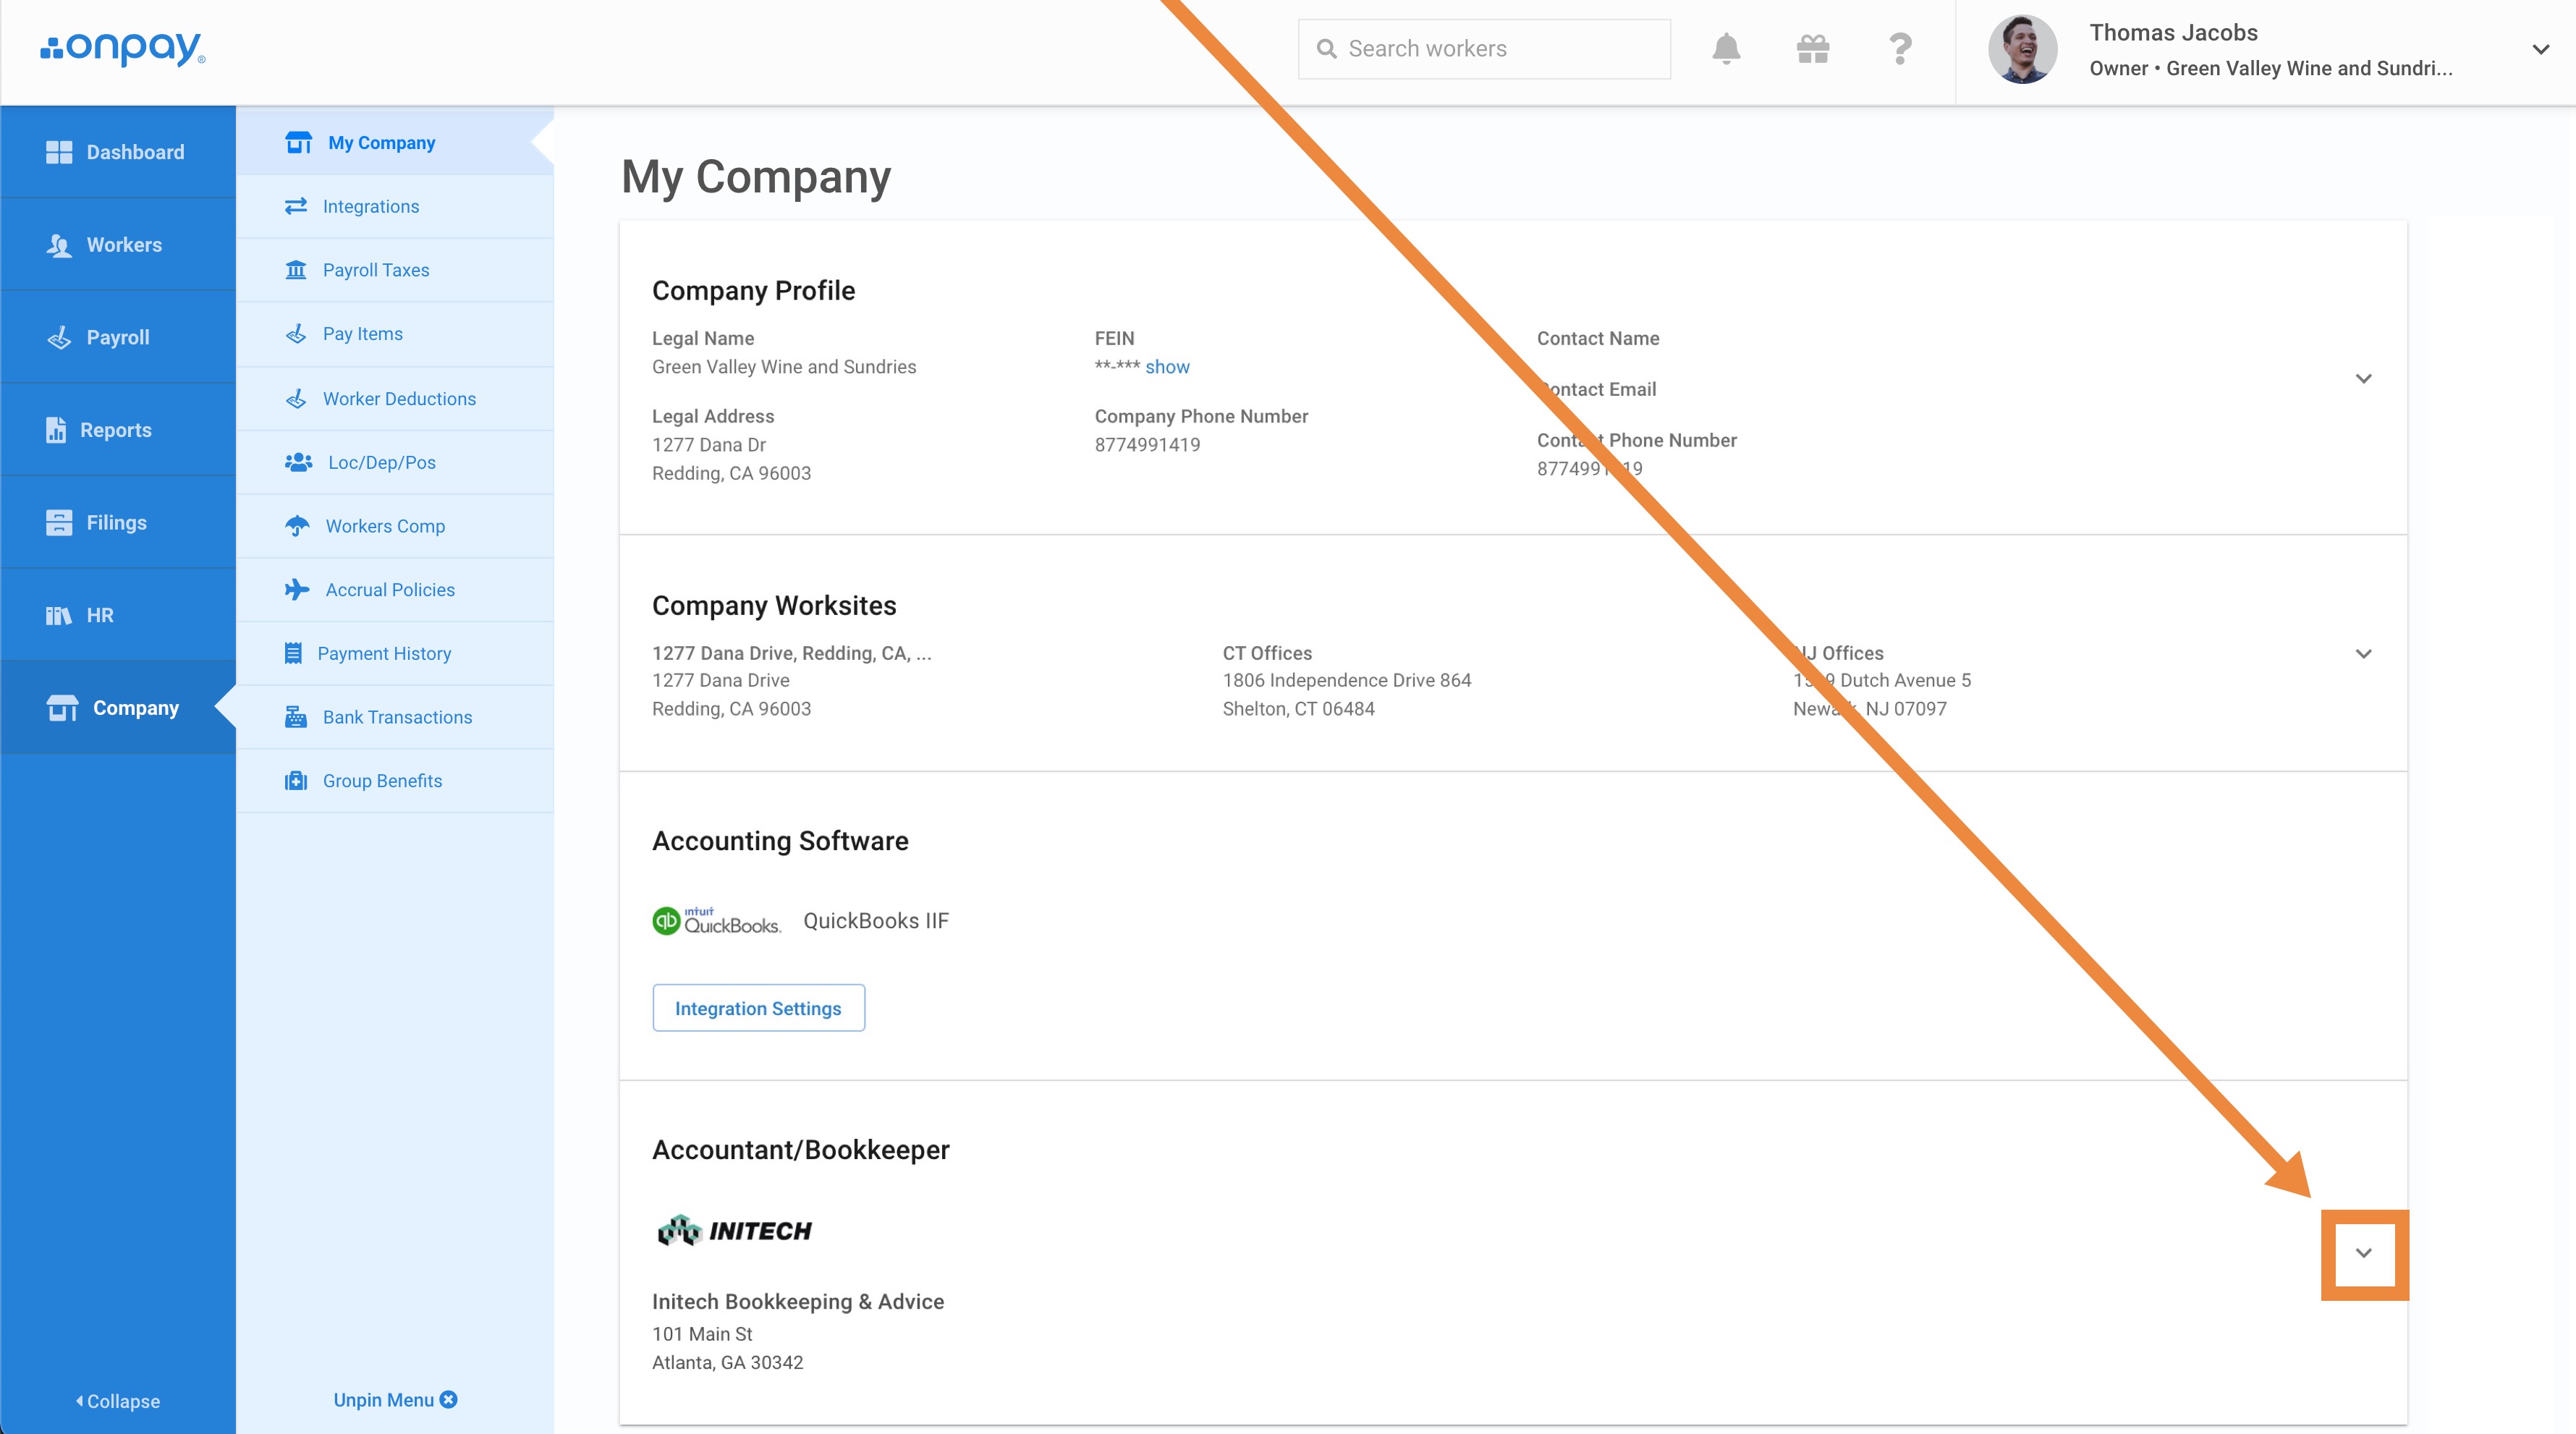Click the HR books icon
The height and width of the screenshot is (1434, 2576).
point(59,615)
